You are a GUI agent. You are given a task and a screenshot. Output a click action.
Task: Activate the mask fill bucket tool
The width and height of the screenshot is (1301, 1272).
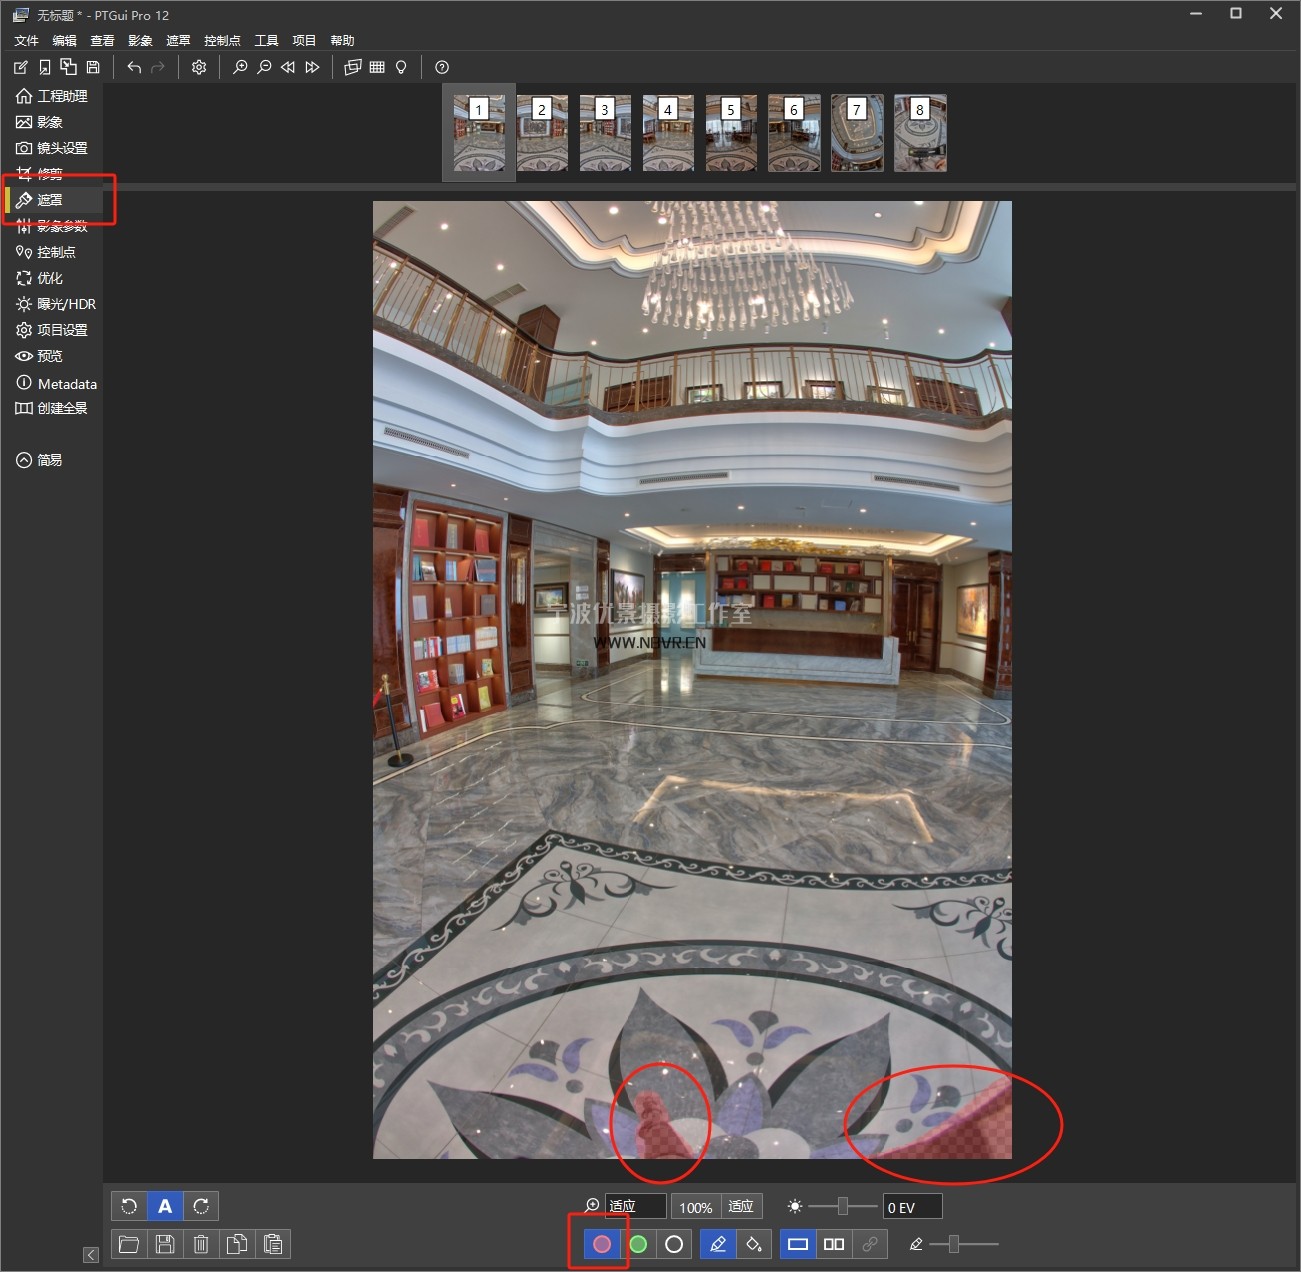pos(754,1244)
